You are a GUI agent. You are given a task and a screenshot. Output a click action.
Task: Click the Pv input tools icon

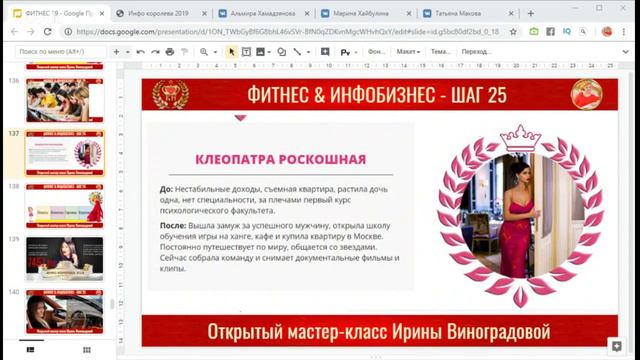(345, 52)
